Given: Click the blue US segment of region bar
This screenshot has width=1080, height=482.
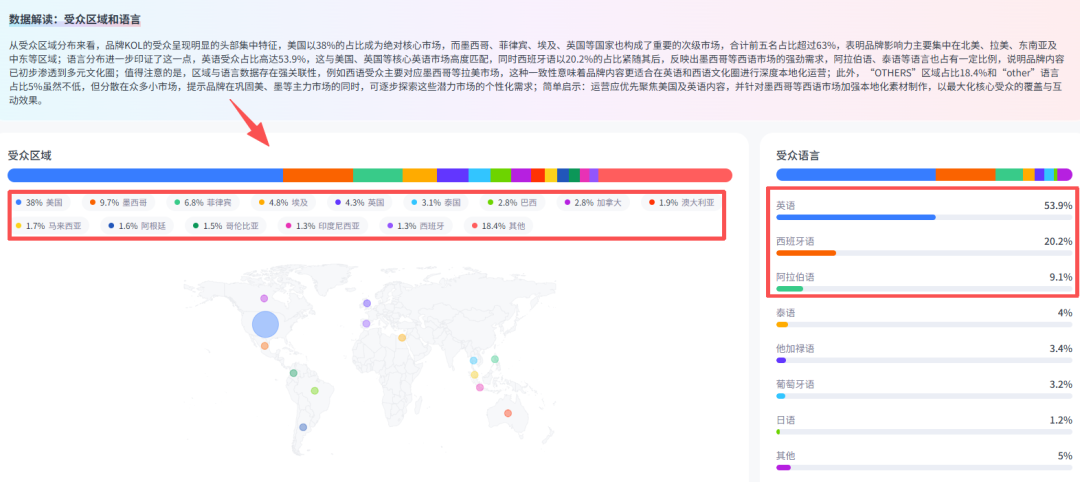Looking at the screenshot, I should click(145, 176).
